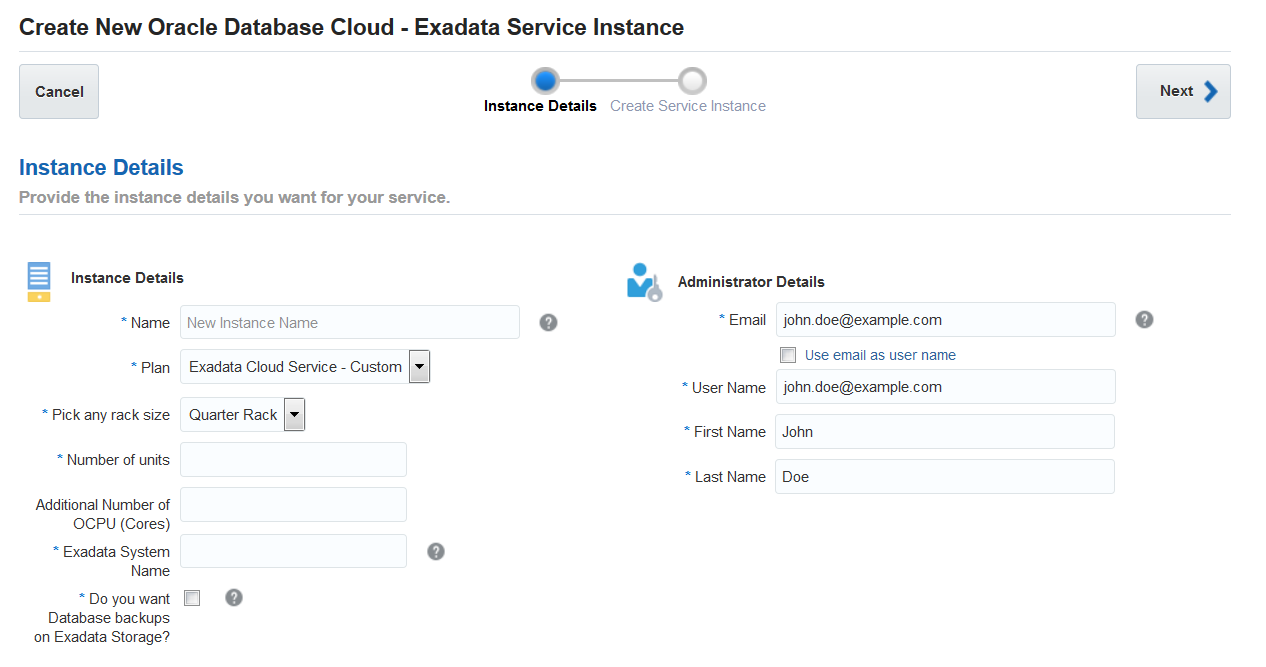Enable Use email as user name

click(788, 355)
